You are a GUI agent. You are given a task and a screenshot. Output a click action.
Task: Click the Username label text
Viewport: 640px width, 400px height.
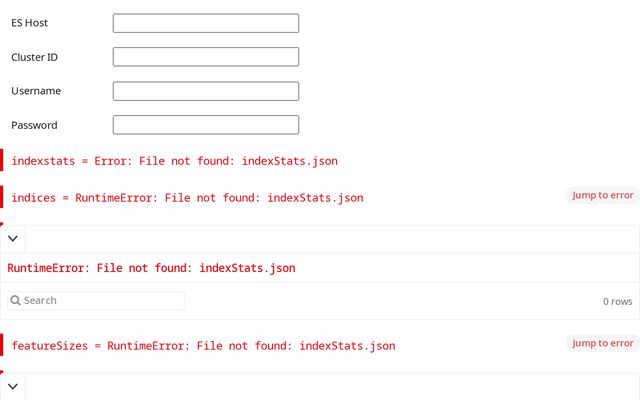click(36, 91)
